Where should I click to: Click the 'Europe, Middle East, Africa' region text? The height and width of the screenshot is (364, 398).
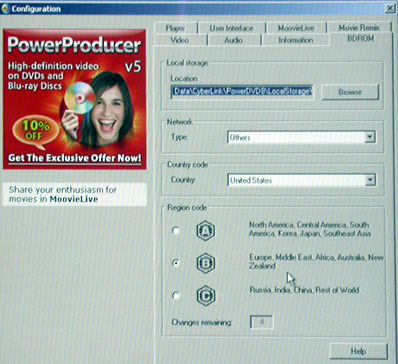pos(316,262)
